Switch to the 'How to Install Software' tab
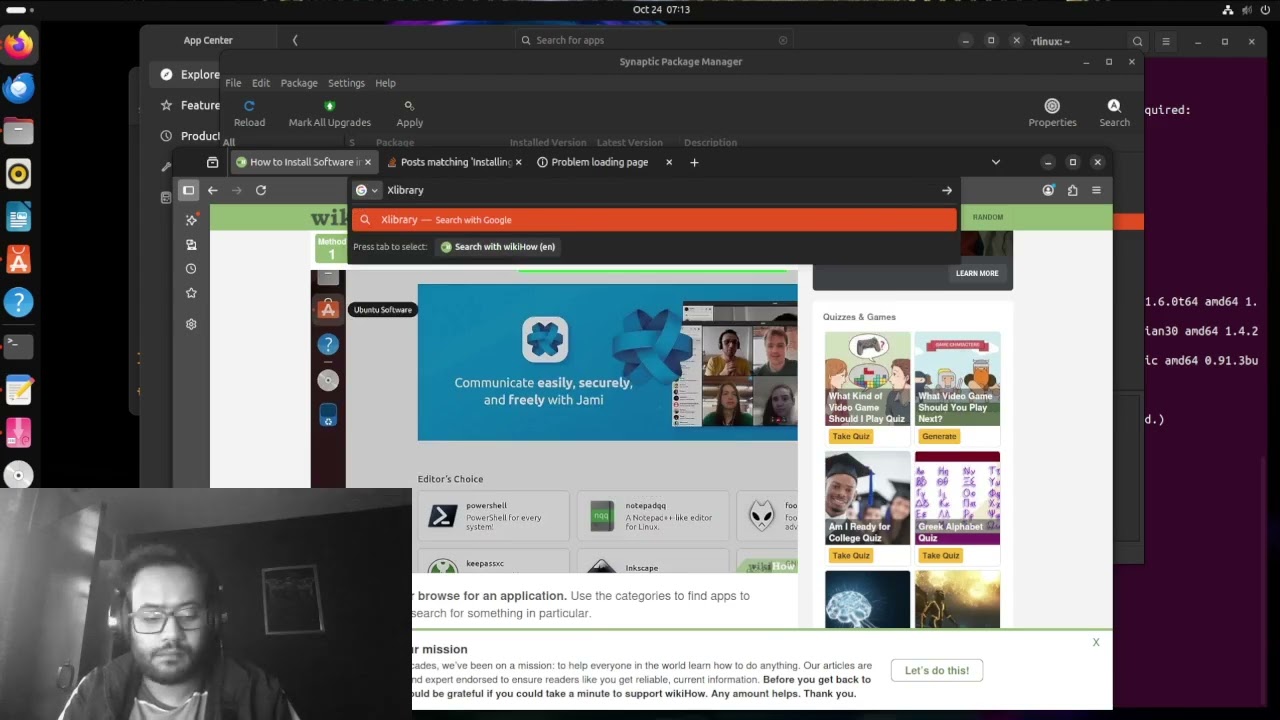The width and height of the screenshot is (1280, 720). [x=303, y=162]
